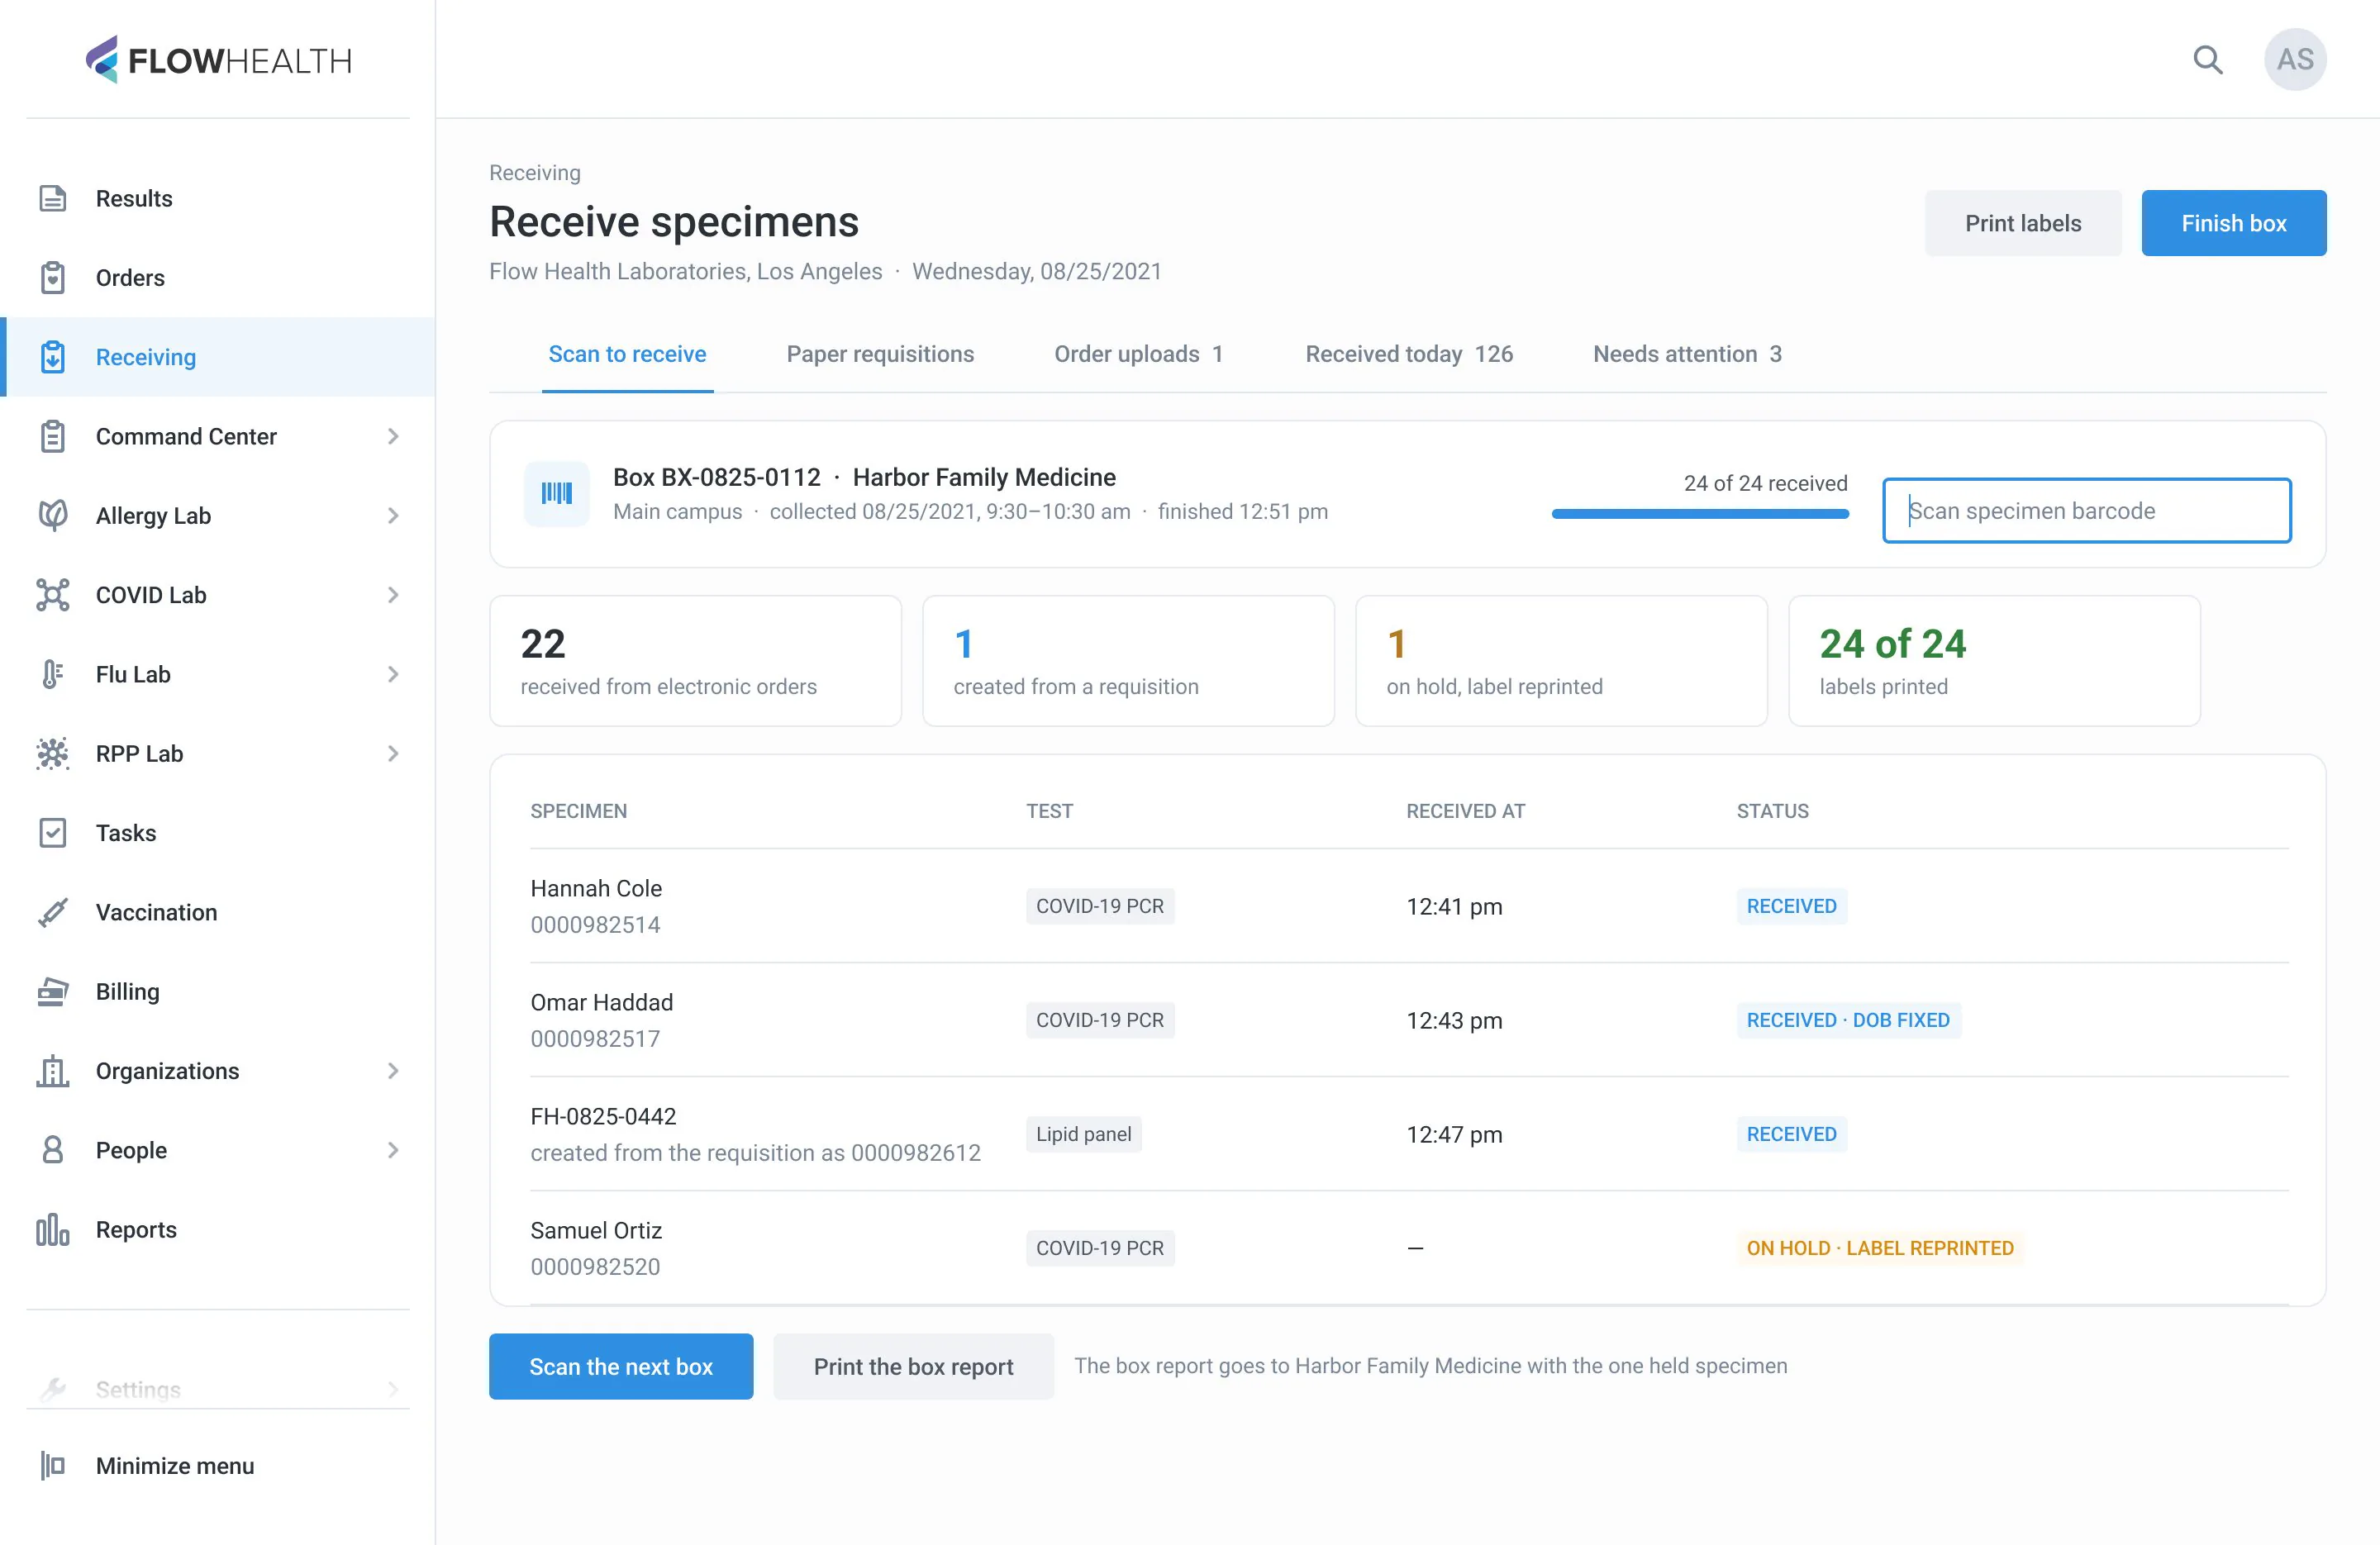2380x1545 pixels.
Task: Click the Reports bar chart icon
Action: (x=53, y=1229)
